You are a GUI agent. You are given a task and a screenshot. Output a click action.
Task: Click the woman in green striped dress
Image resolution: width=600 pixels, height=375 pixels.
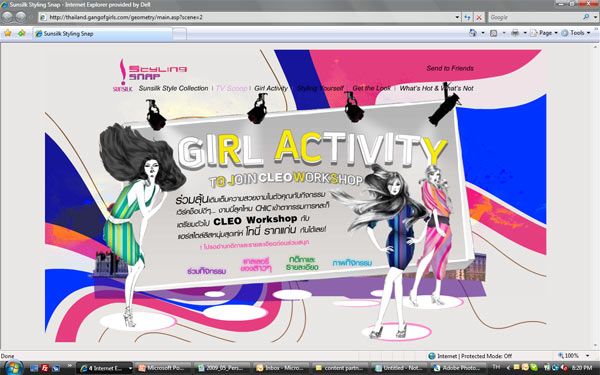point(136,226)
